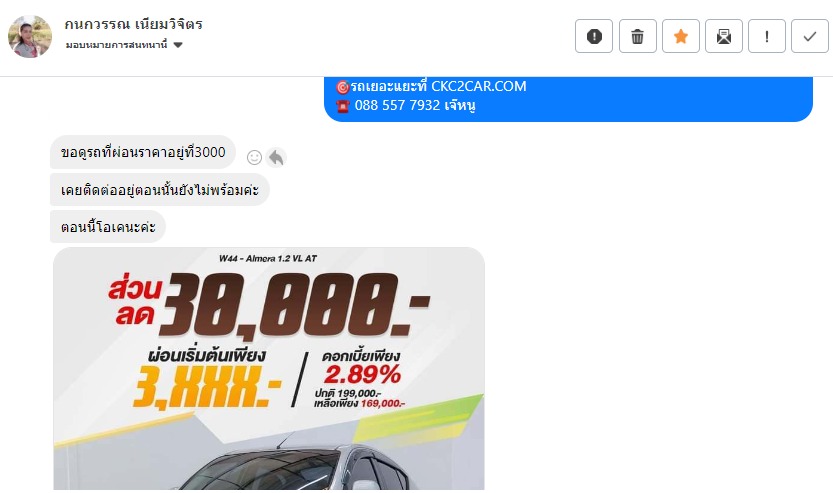Delete conversation using trash icon
The height and width of the screenshot is (493, 833).
[x=638, y=36]
